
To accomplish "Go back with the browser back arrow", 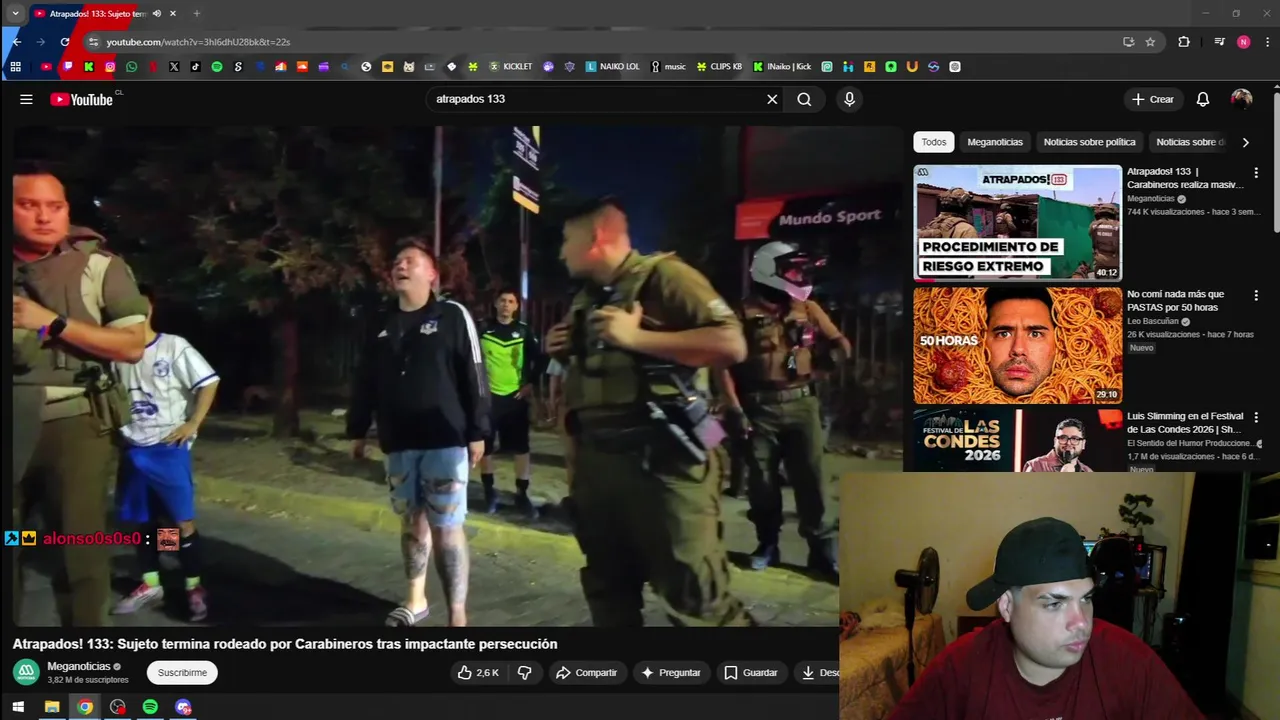I will pos(16,42).
